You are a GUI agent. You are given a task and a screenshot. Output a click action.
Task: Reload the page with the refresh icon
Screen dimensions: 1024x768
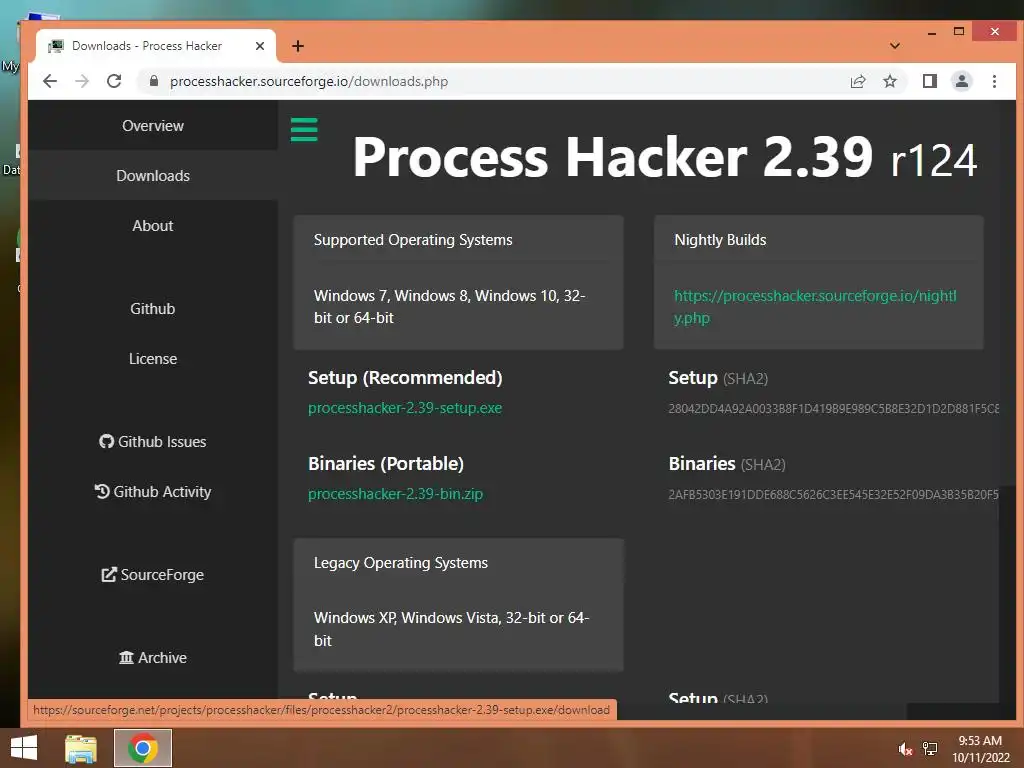point(114,81)
